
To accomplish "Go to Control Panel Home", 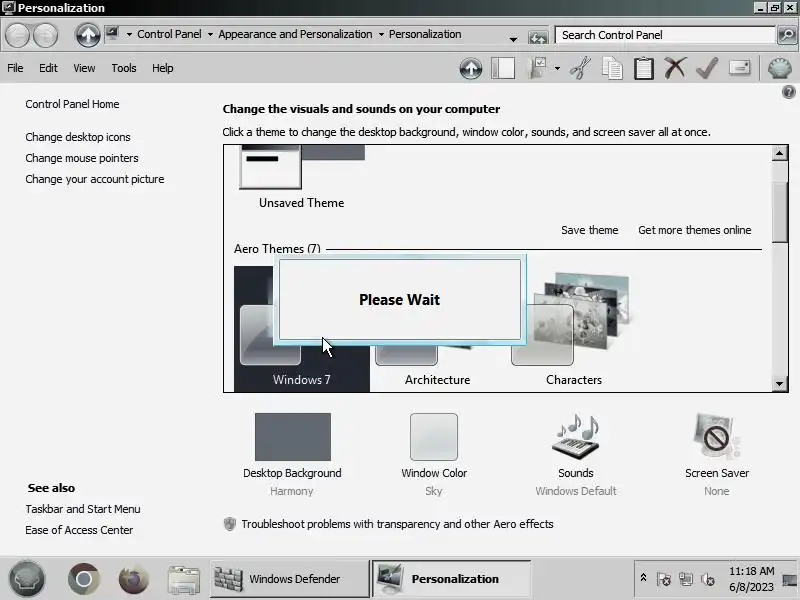I will click(x=72, y=104).
